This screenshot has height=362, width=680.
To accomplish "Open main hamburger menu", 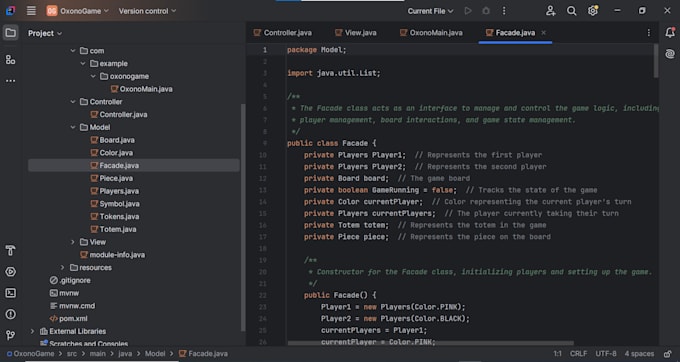I will pyautogui.click(x=31, y=11).
